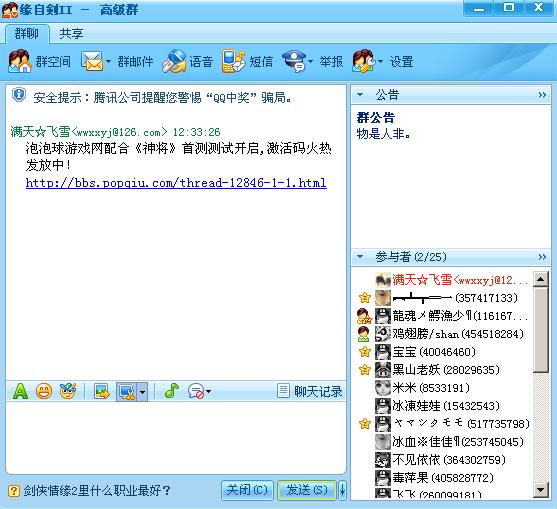The height and width of the screenshot is (509, 557).
Task: Select participant 米米 (8533191)
Action: tap(431, 388)
